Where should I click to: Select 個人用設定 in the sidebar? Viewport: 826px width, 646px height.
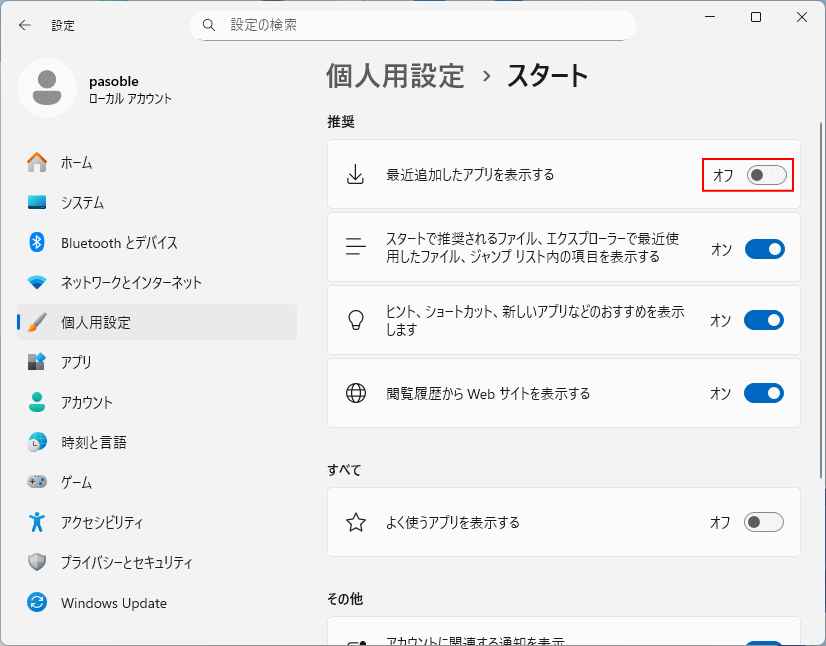coord(35,322)
